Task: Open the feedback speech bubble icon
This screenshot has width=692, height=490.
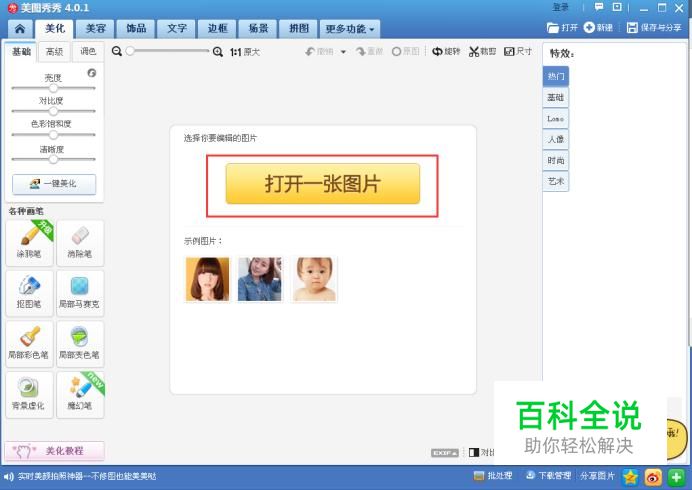Action: pos(599,7)
